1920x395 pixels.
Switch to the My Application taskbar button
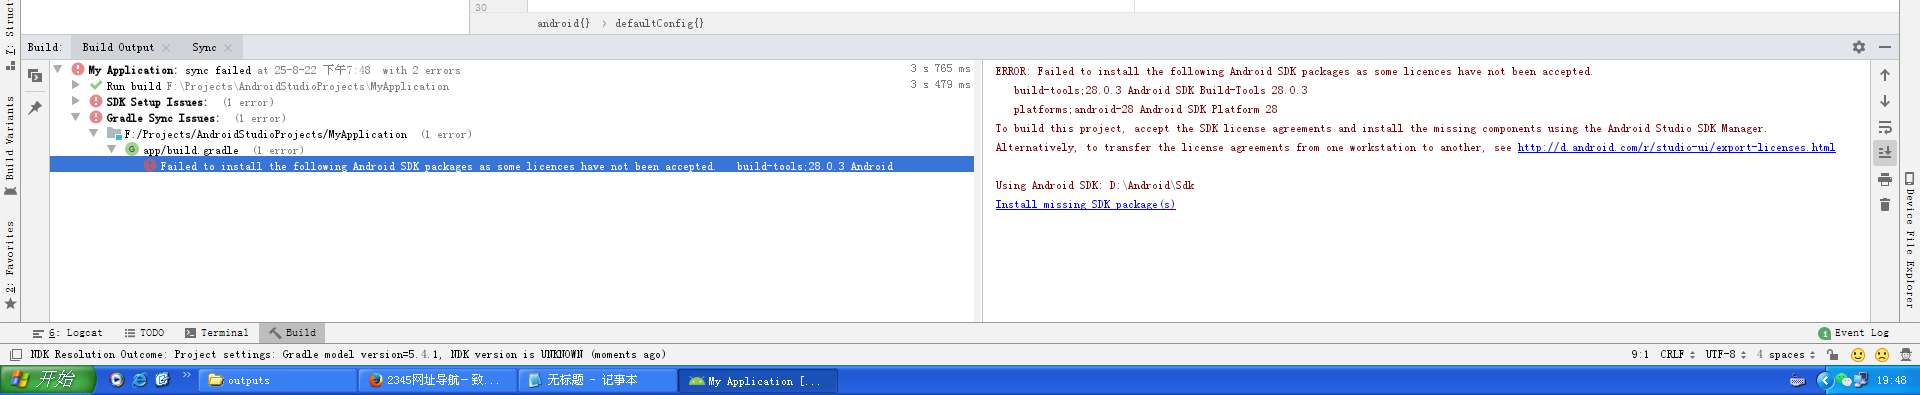[758, 380]
